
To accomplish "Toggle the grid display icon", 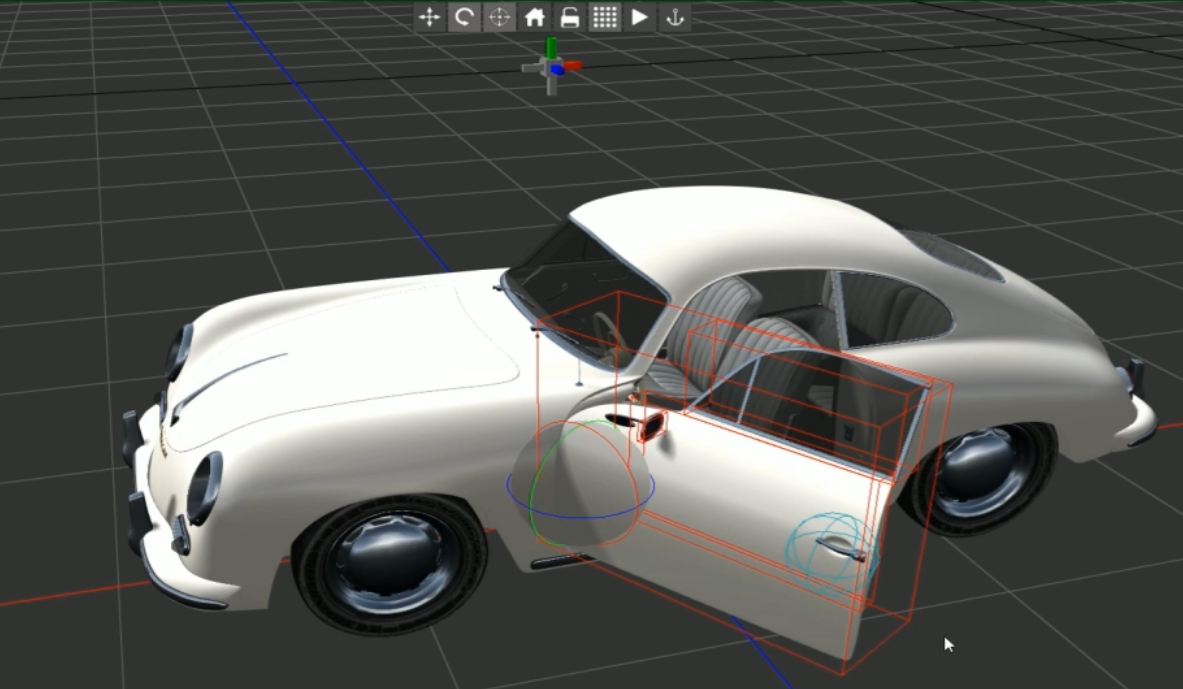I will coord(604,17).
